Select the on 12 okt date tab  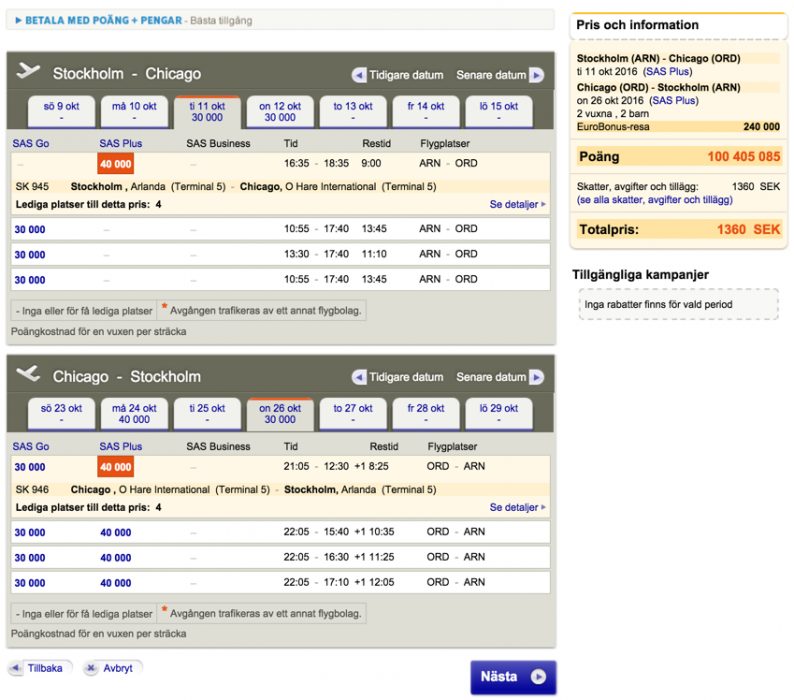point(279,111)
